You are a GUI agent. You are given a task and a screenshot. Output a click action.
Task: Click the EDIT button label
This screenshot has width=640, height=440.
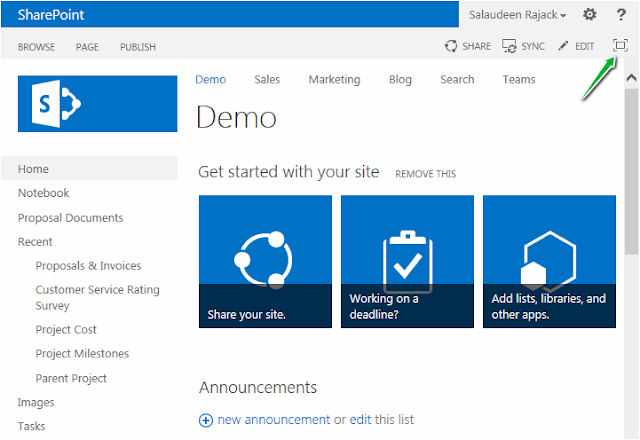tap(584, 46)
